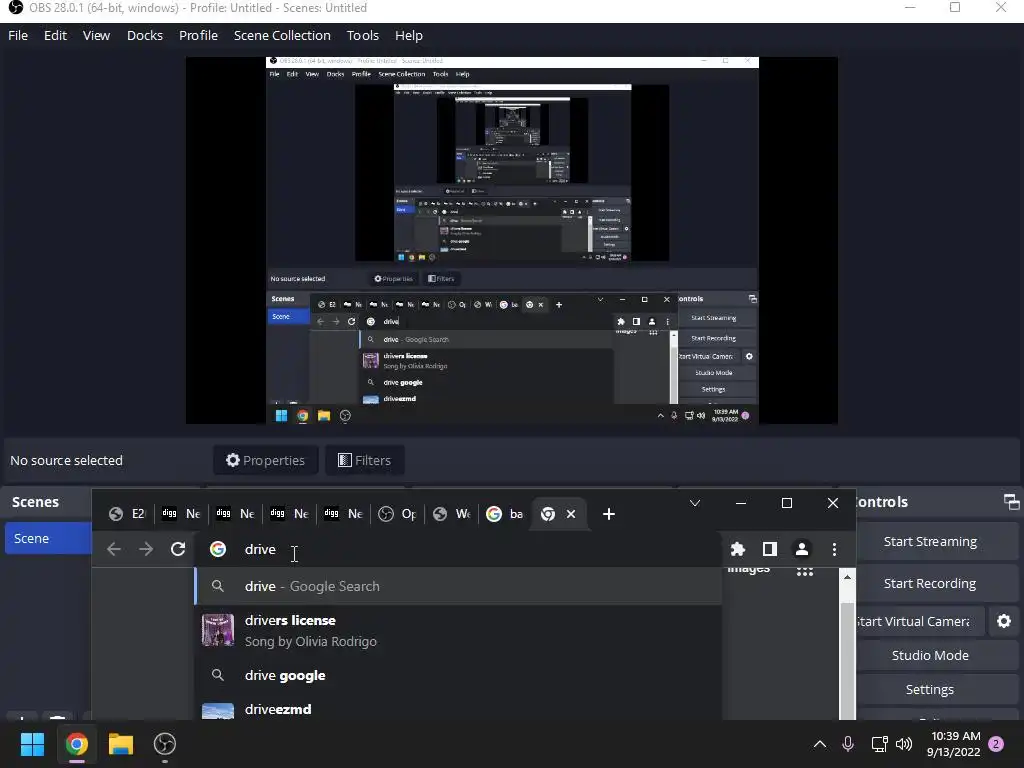1024x768 pixels.
Task: Switch to the first digg Ne tab
Action: [x=181, y=514]
